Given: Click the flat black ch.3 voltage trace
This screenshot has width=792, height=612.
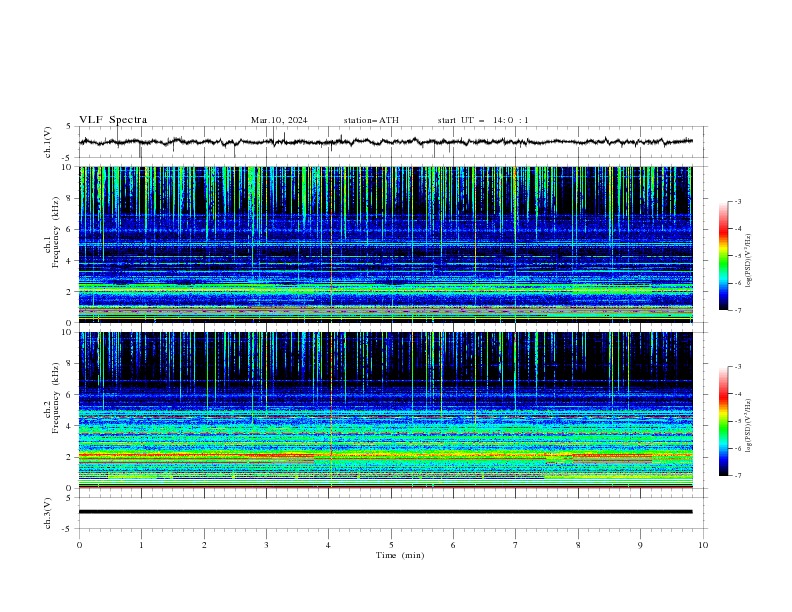Looking at the screenshot, I should [x=386, y=512].
